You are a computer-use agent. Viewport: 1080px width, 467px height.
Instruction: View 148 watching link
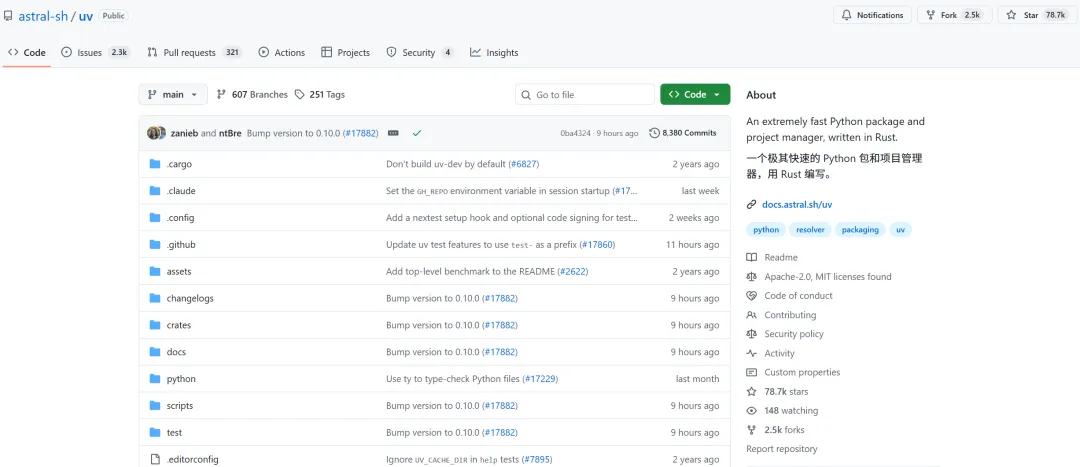click(x=782, y=411)
